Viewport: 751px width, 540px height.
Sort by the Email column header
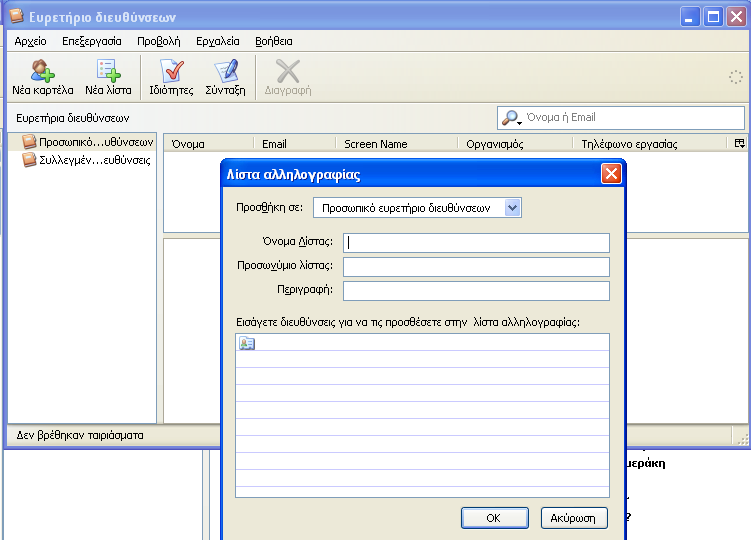click(294, 144)
